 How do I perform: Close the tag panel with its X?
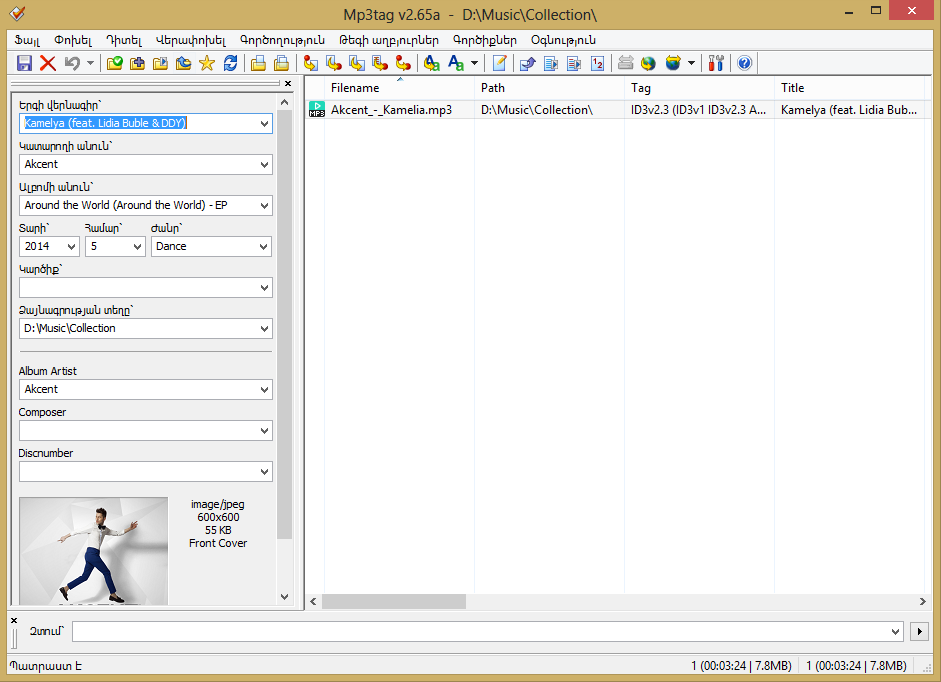(x=288, y=83)
